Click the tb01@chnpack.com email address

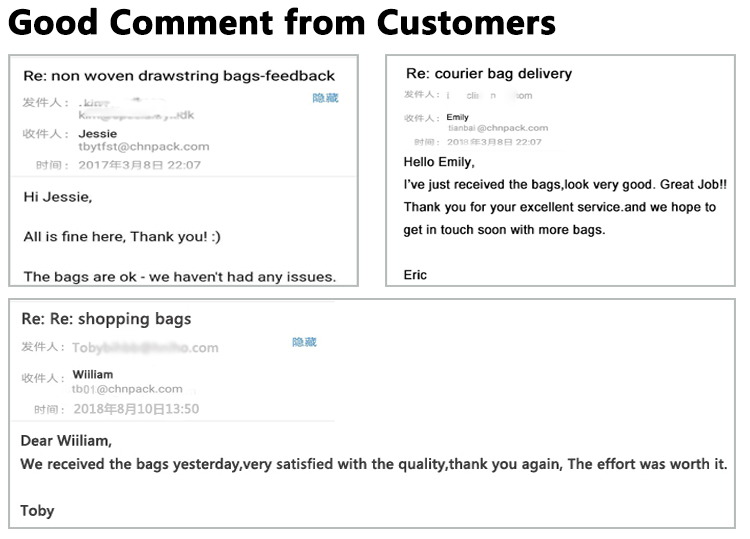127,389
